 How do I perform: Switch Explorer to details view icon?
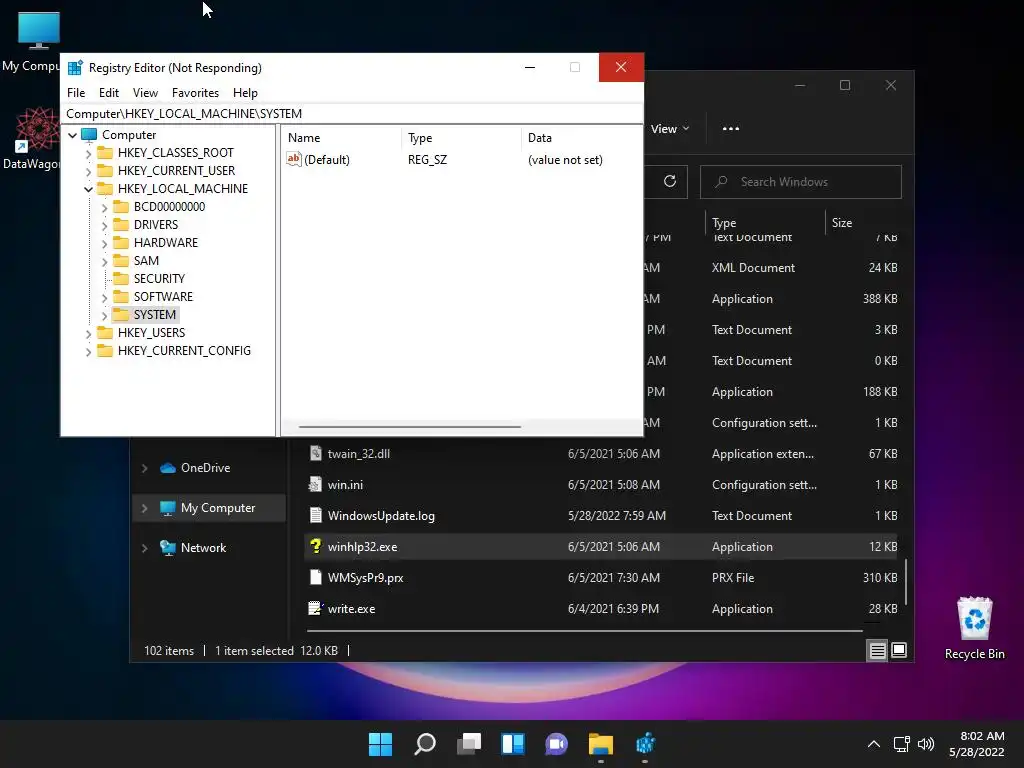tap(877, 650)
